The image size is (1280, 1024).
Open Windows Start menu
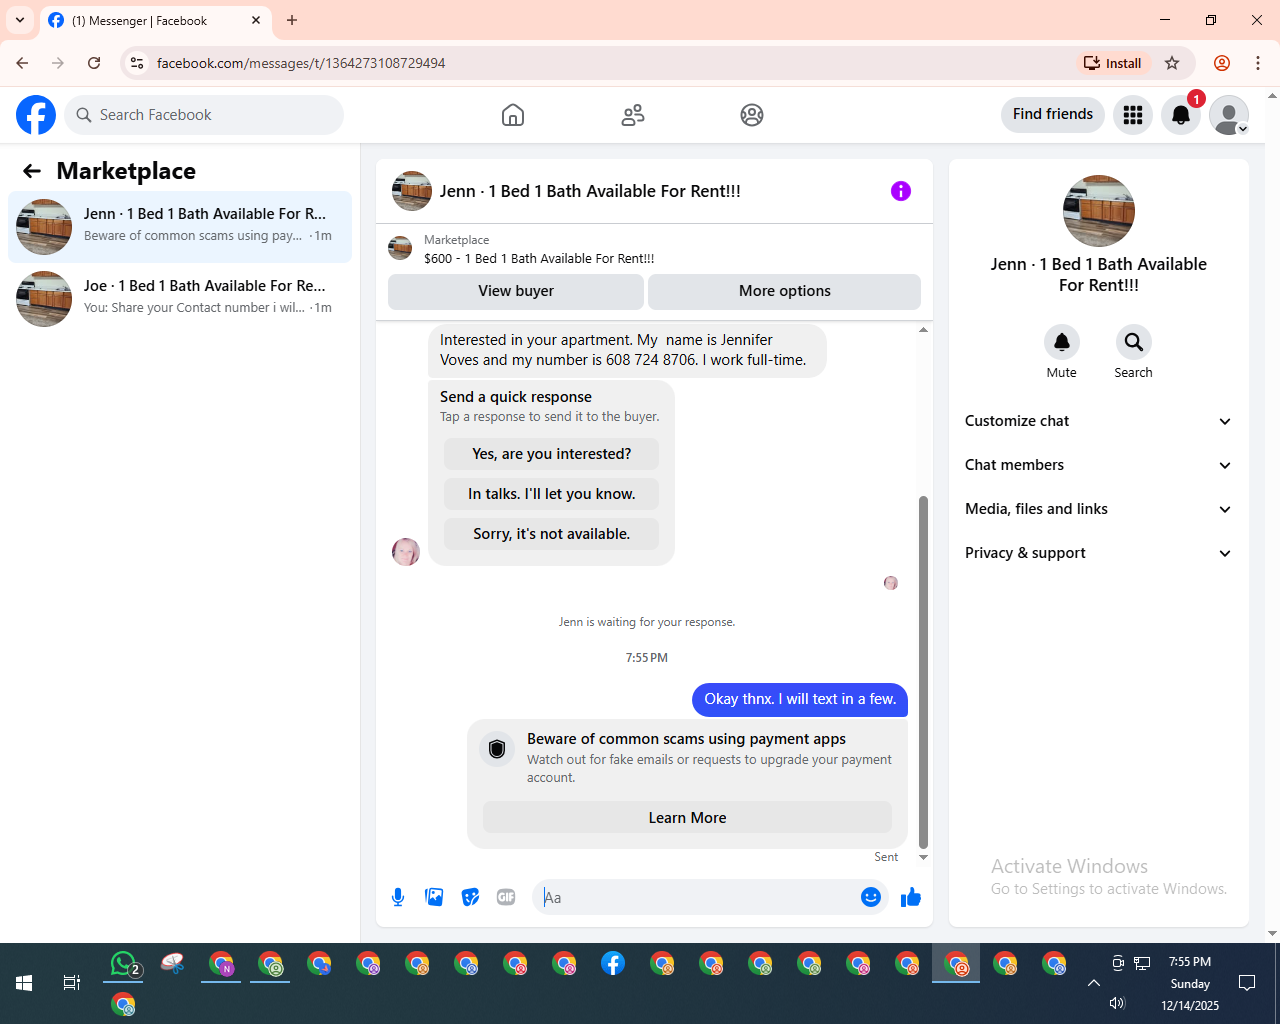tap(24, 983)
